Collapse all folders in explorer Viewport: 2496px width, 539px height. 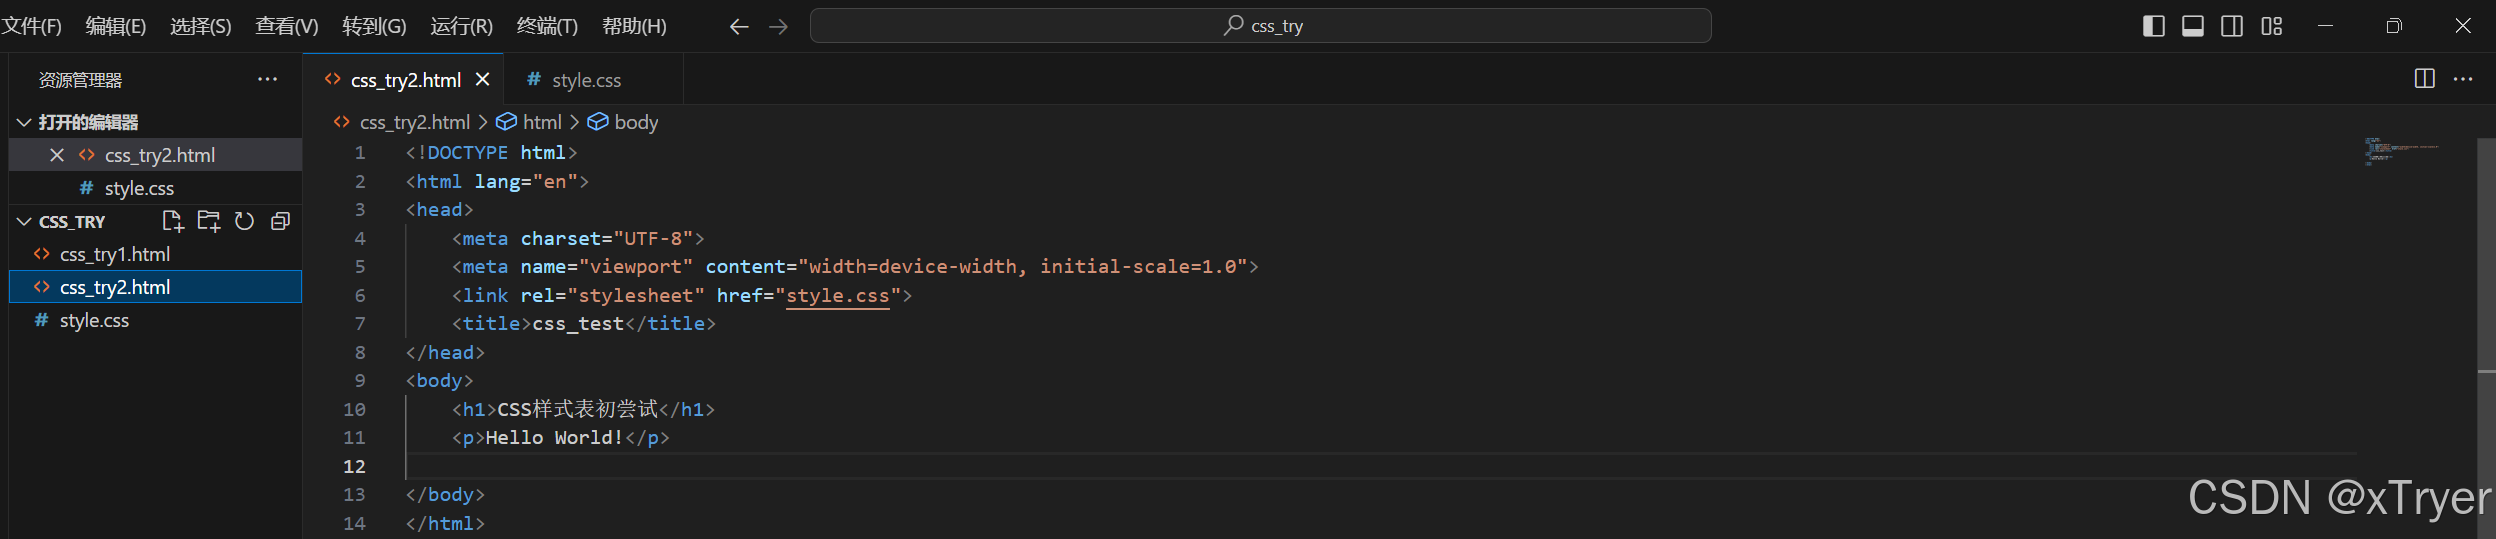[x=281, y=221]
